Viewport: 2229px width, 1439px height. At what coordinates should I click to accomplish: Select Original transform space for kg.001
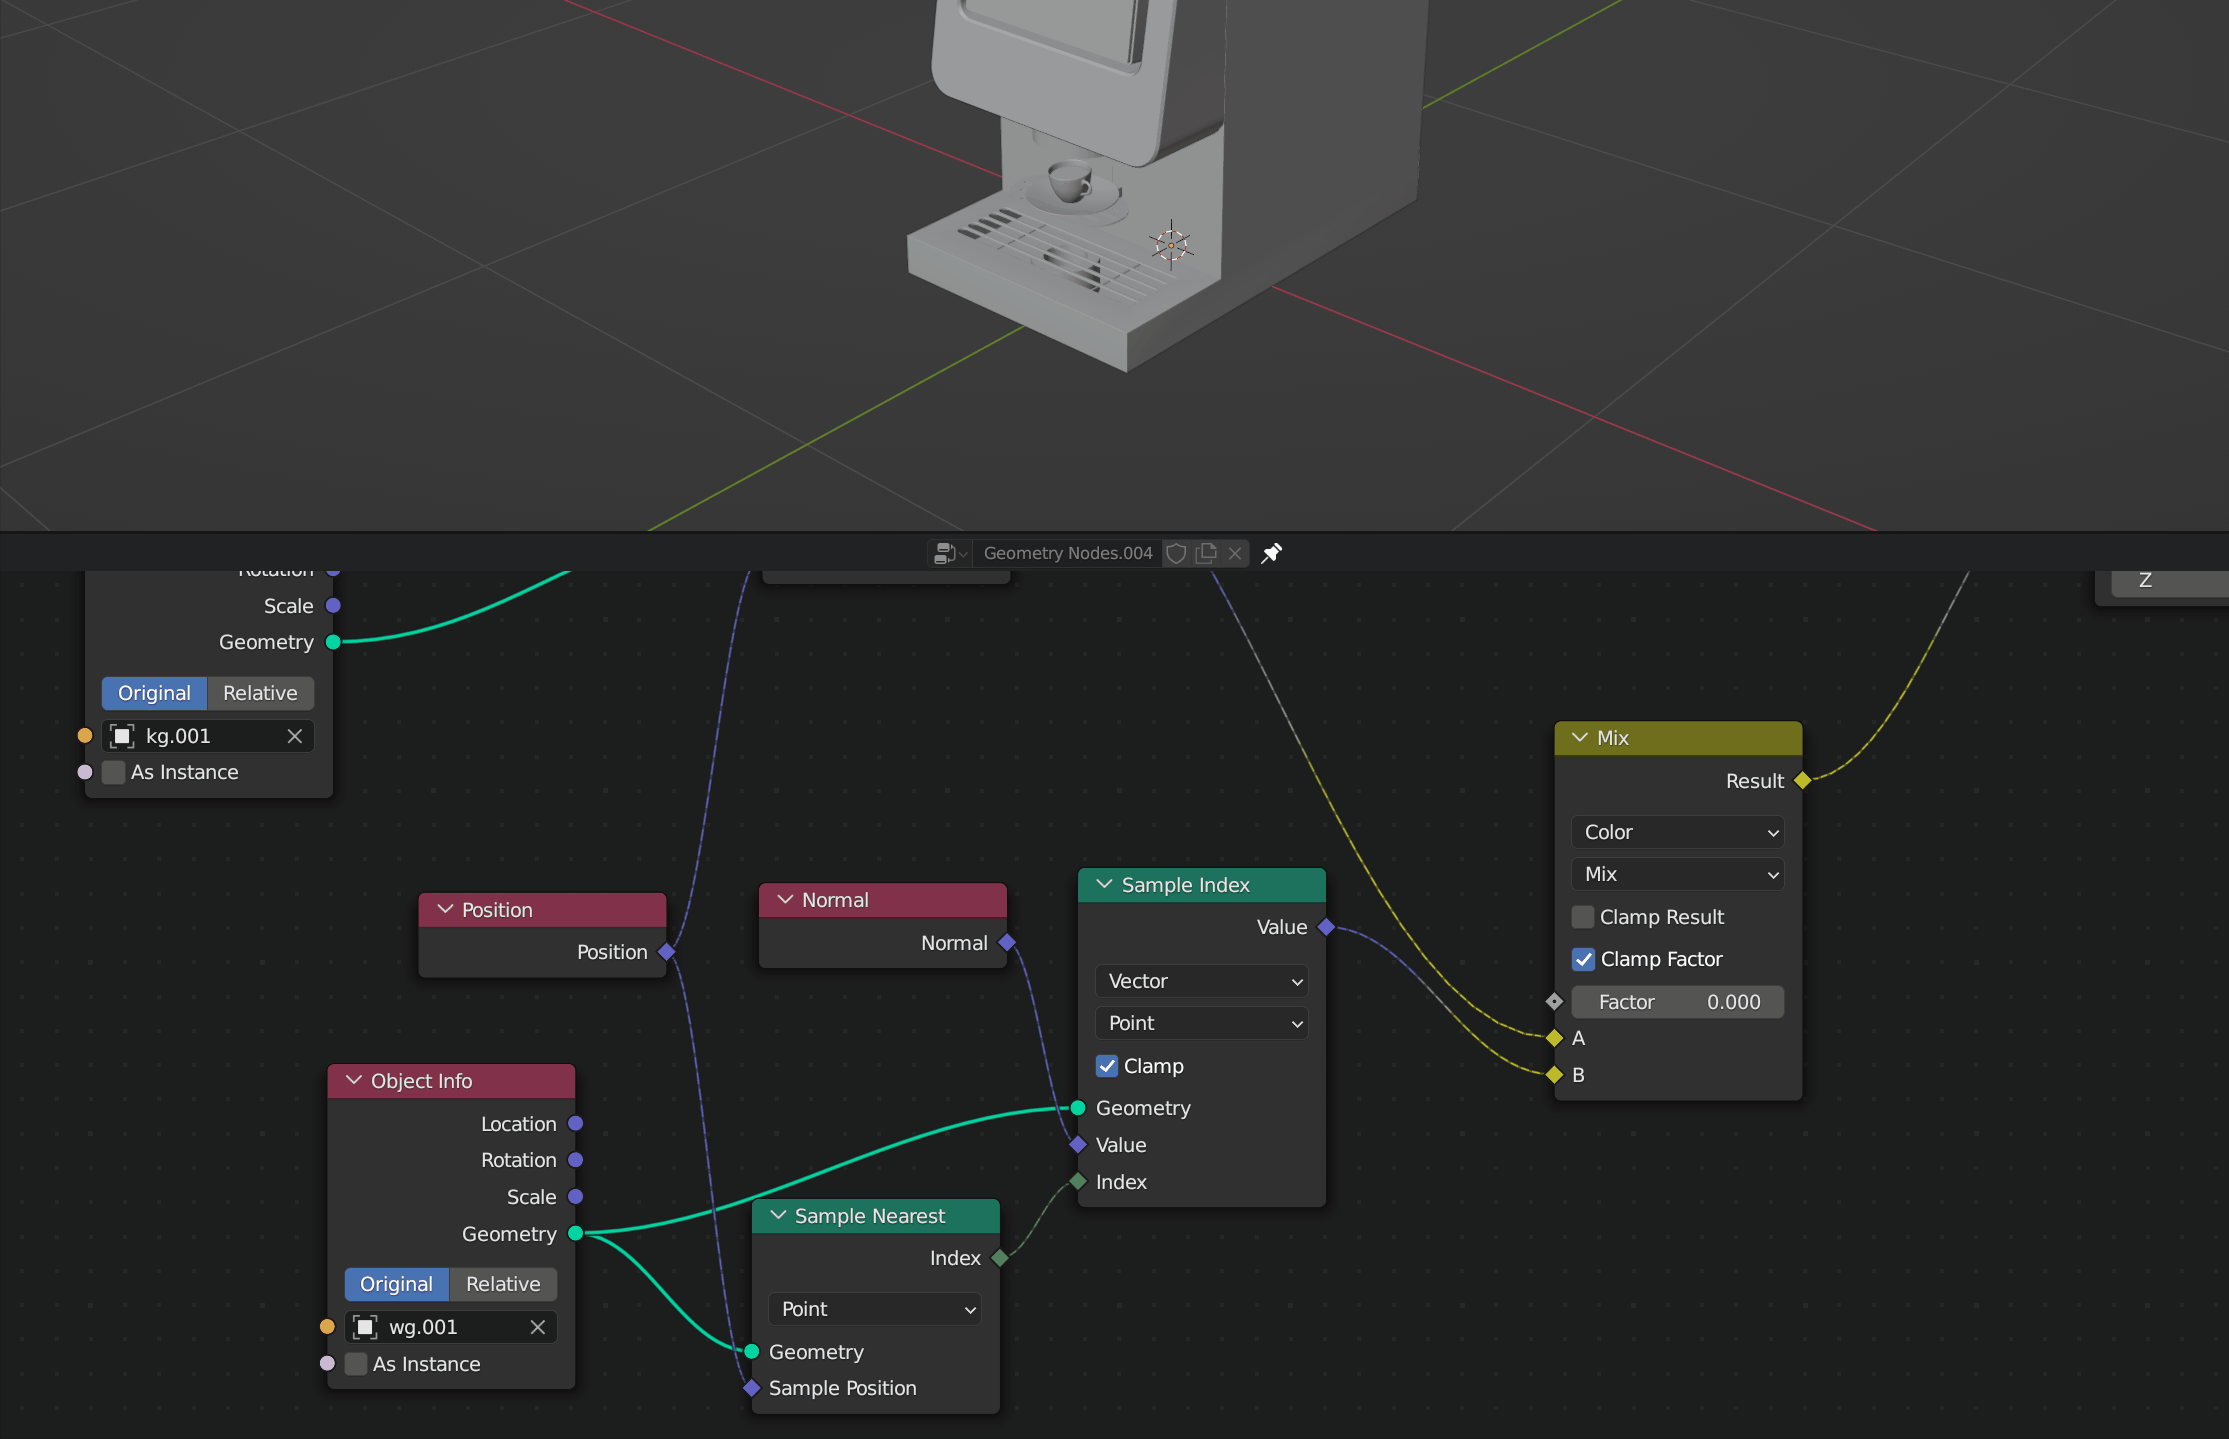pos(154,693)
